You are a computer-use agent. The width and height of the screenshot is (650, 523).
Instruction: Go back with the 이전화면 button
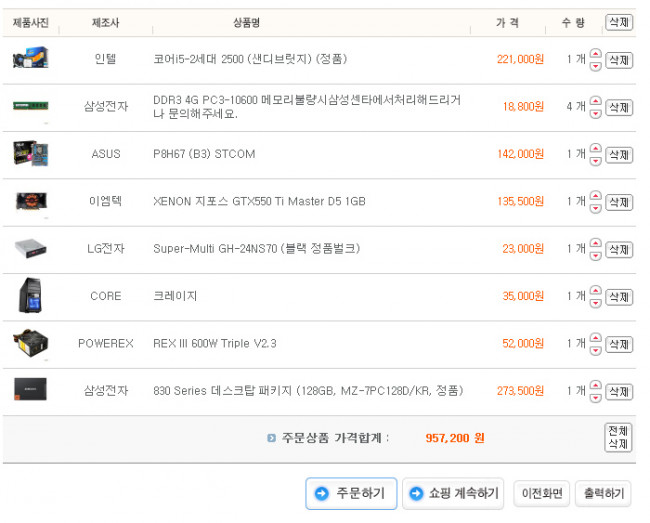coord(542,493)
